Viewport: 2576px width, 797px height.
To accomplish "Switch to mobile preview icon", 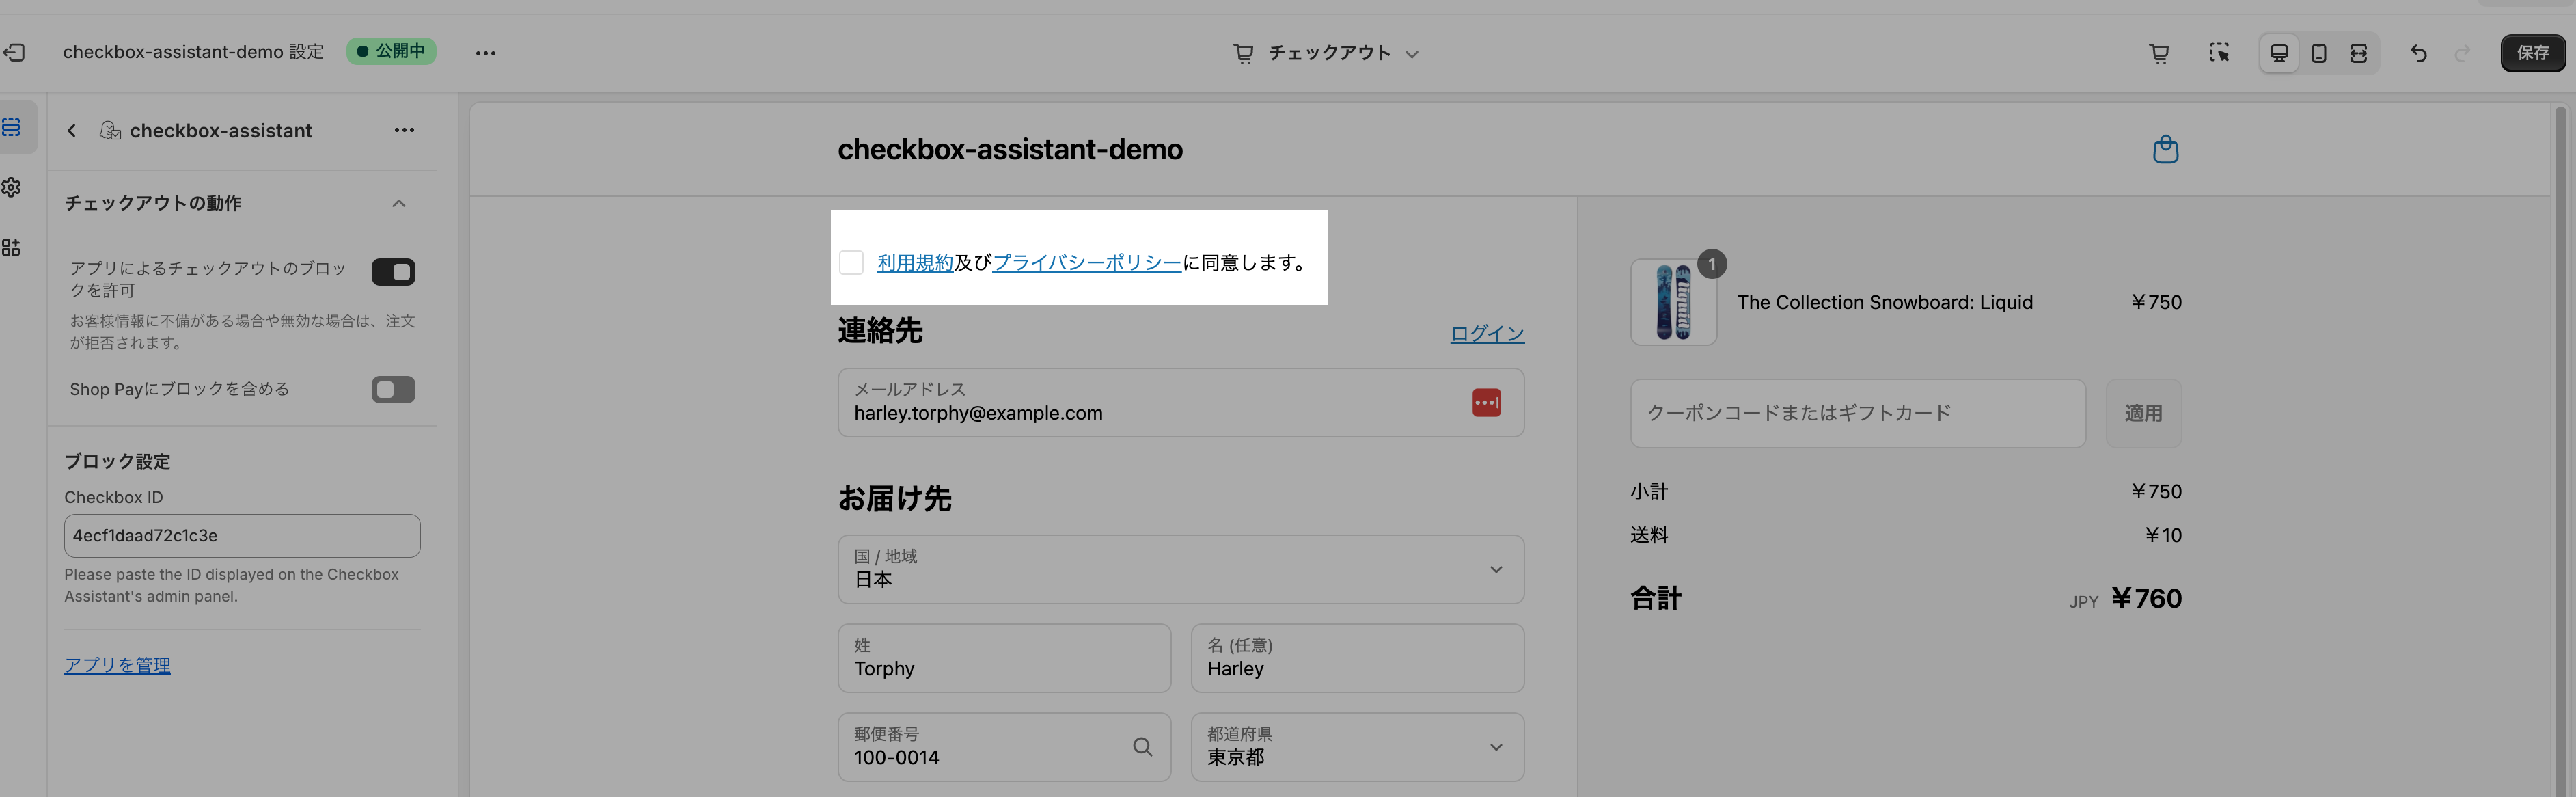I will pos(2319,53).
